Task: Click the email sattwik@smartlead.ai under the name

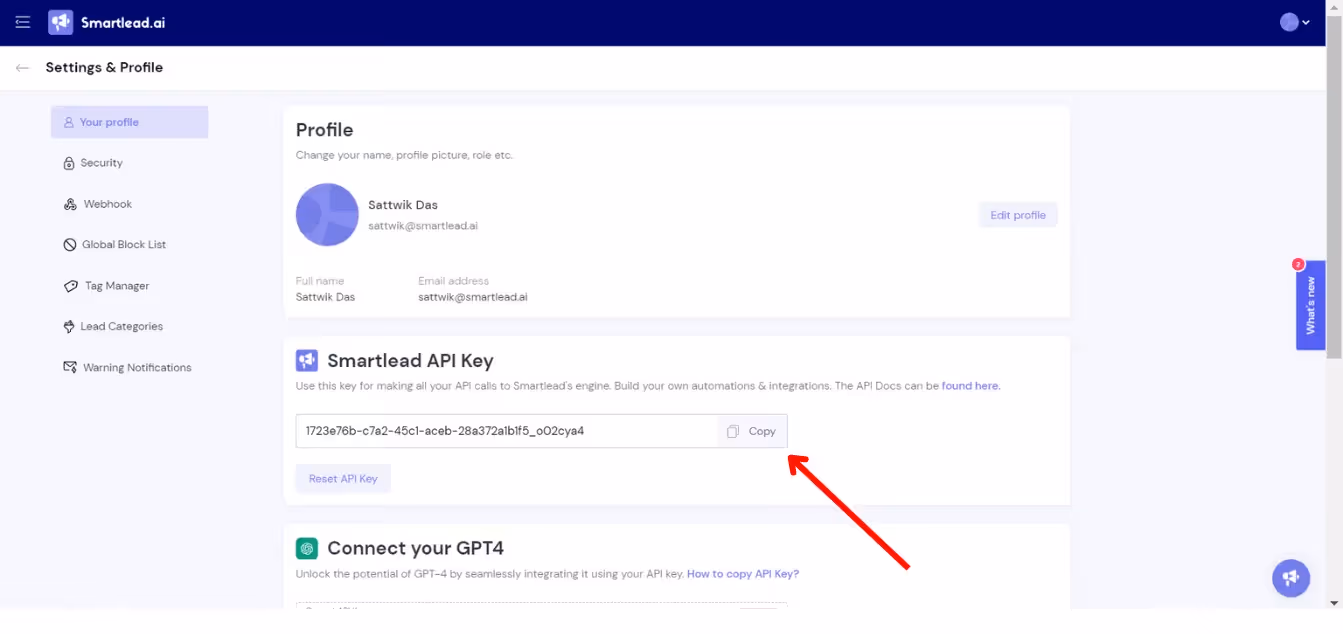Action: tap(423, 226)
